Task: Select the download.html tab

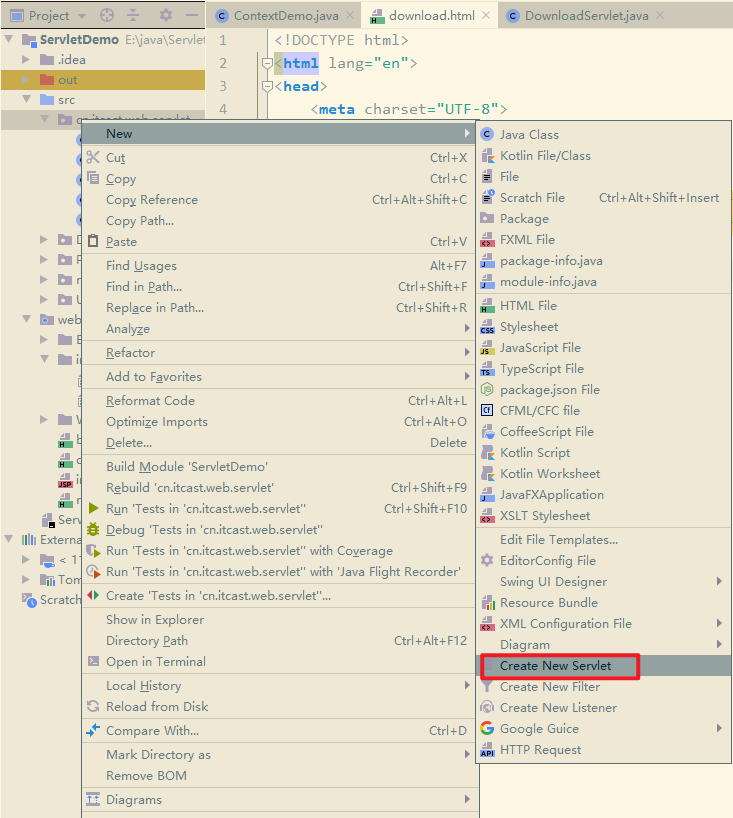Action: [431, 16]
